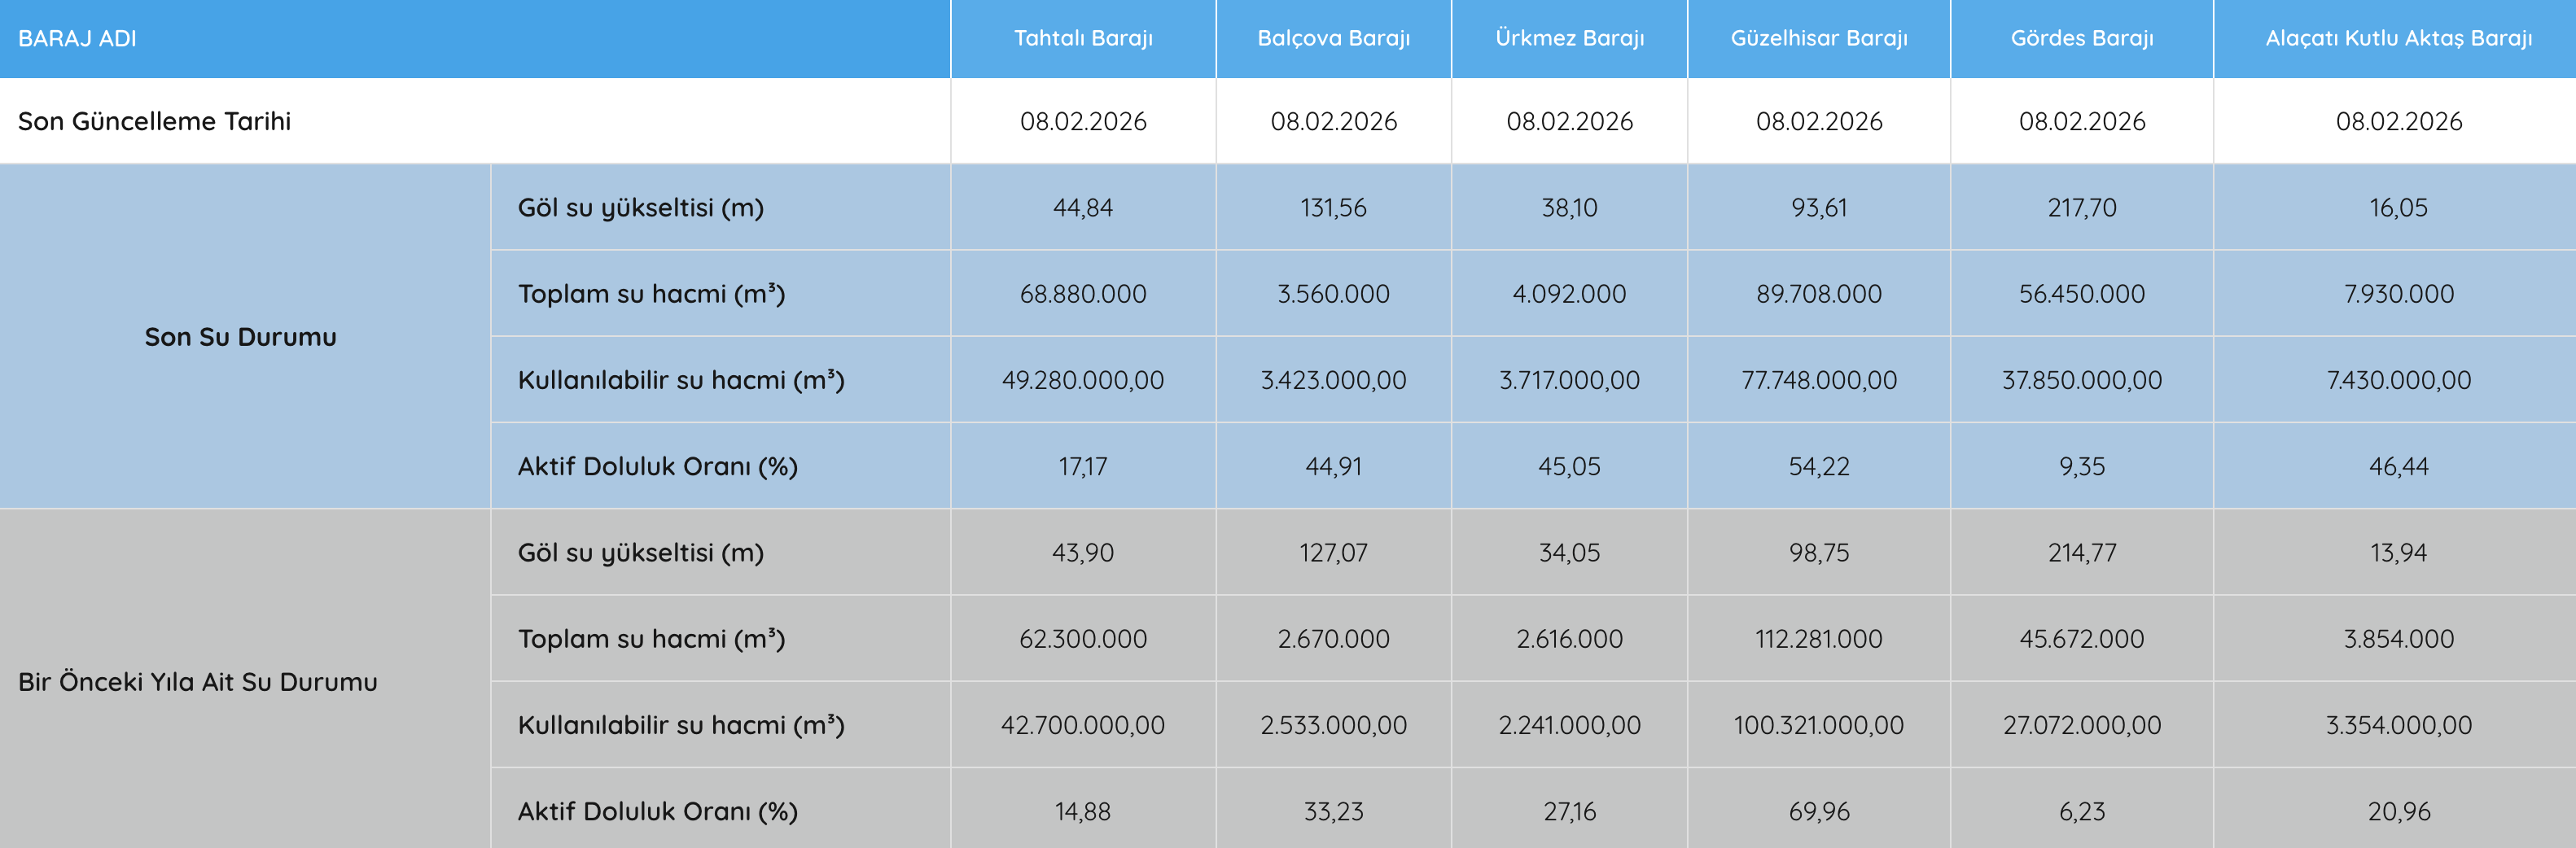2576x848 pixels.
Task: Select Güzelhisar total volume 89.708.000
Action: (x=1819, y=294)
